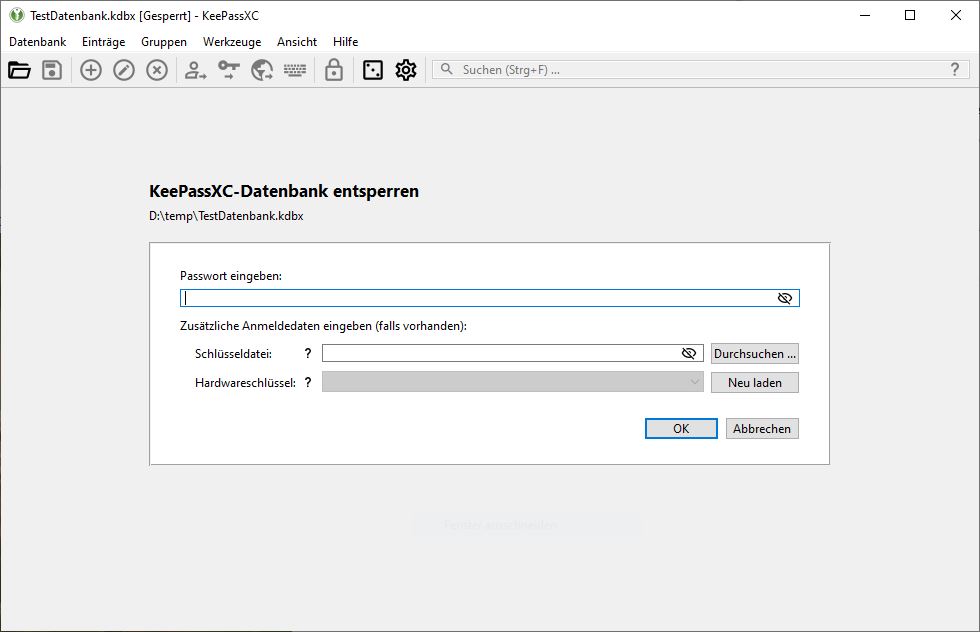The width and height of the screenshot is (980, 632).
Task: Focus the Passwort eingeben field
Action: coord(489,298)
